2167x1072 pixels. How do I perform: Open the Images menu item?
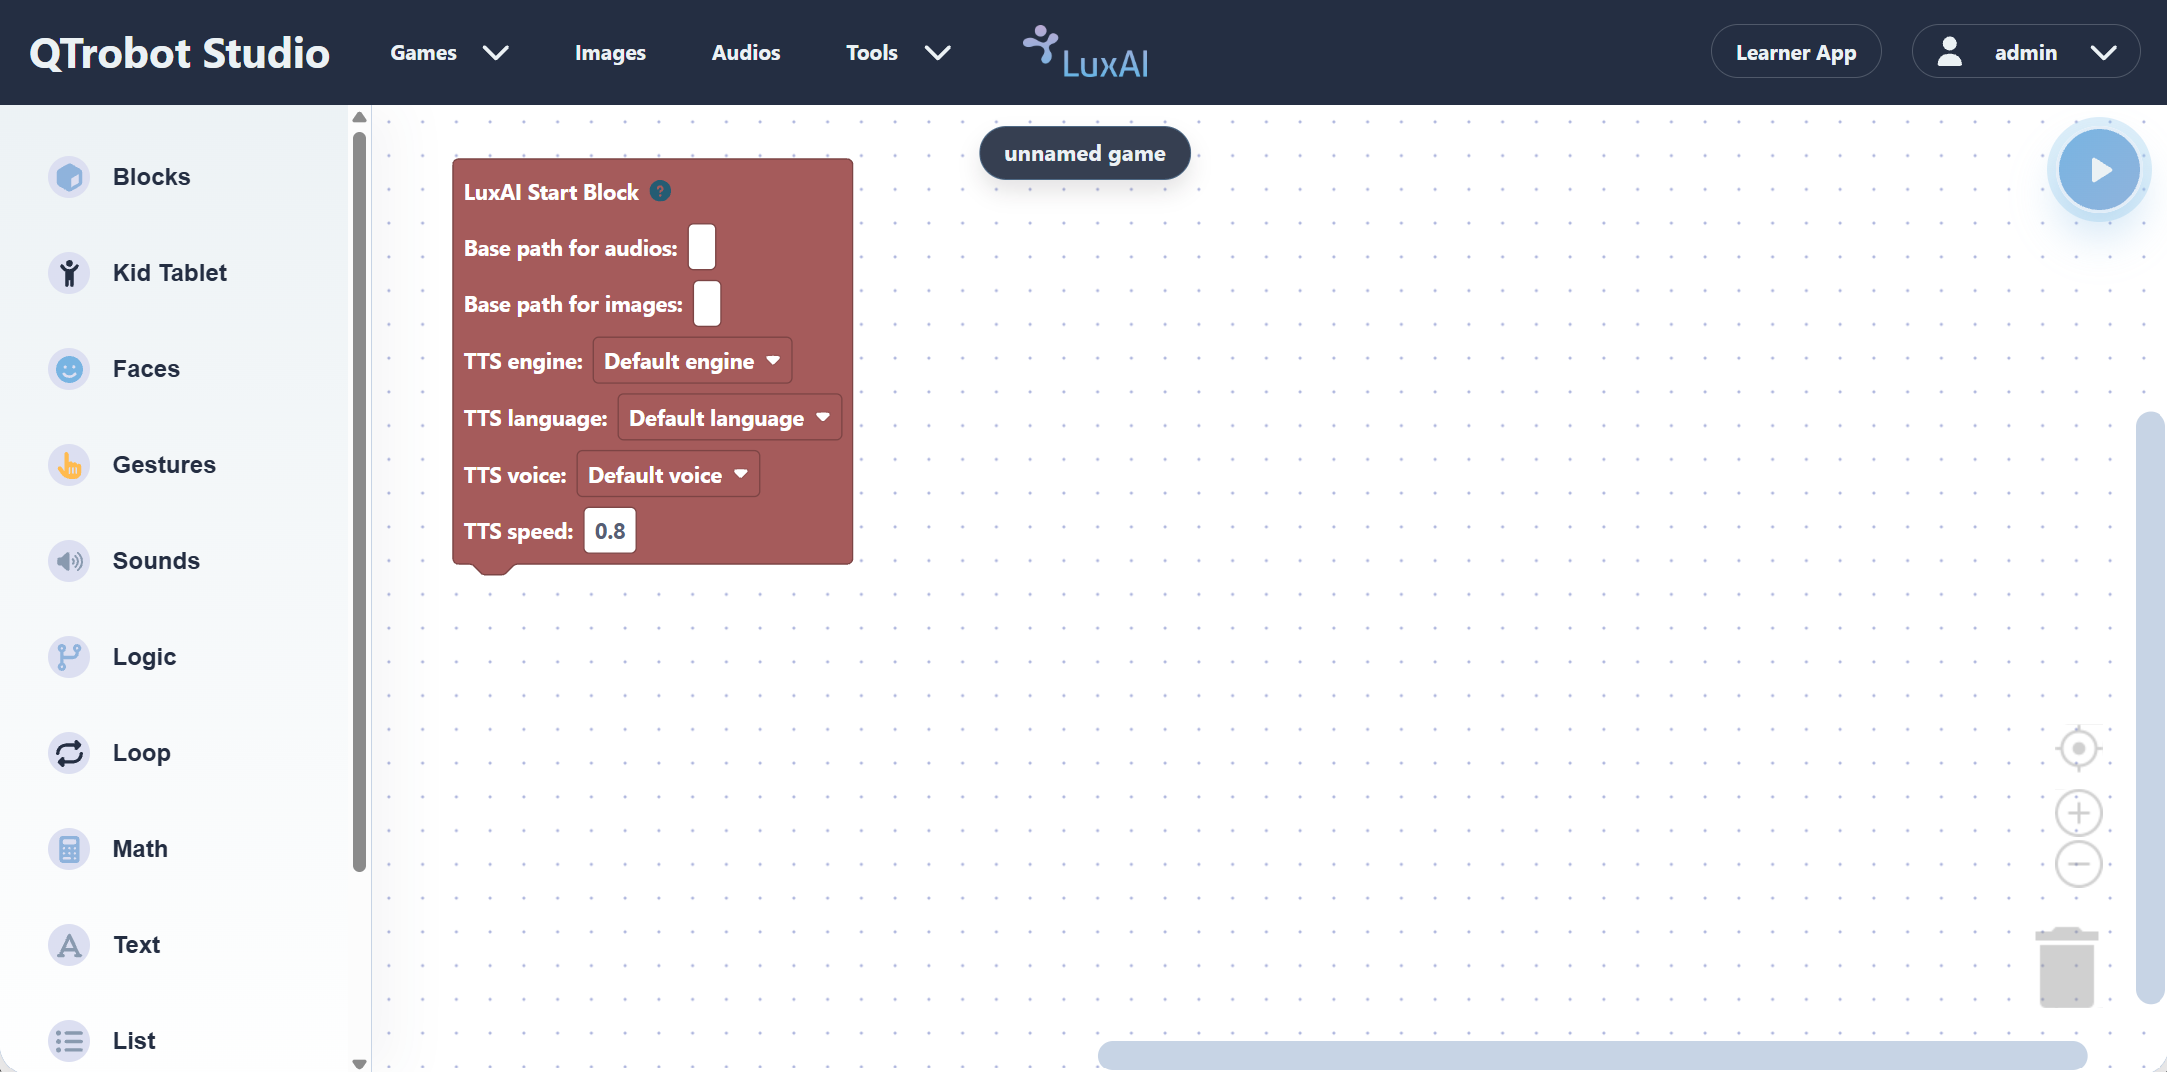(x=610, y=53)
